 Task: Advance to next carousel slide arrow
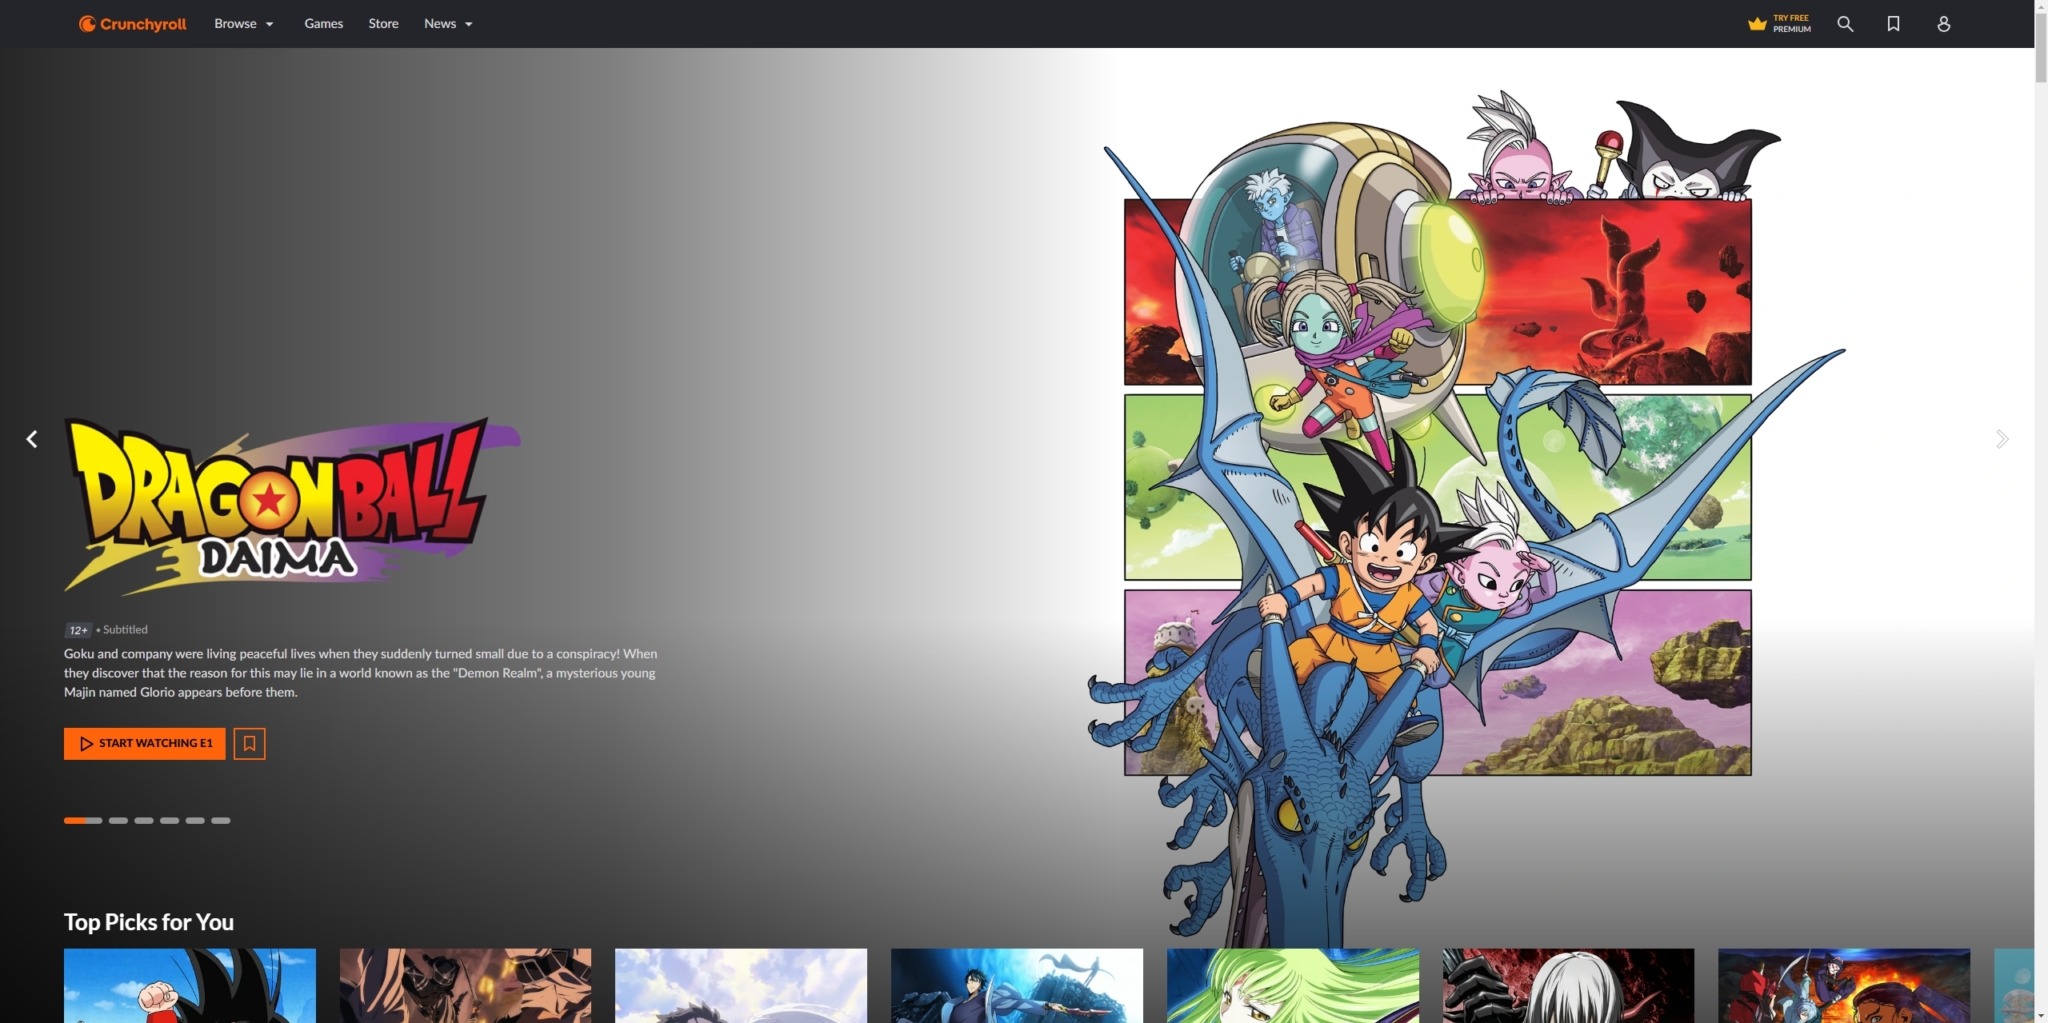pyautogui.click(x=2001, y=439)
